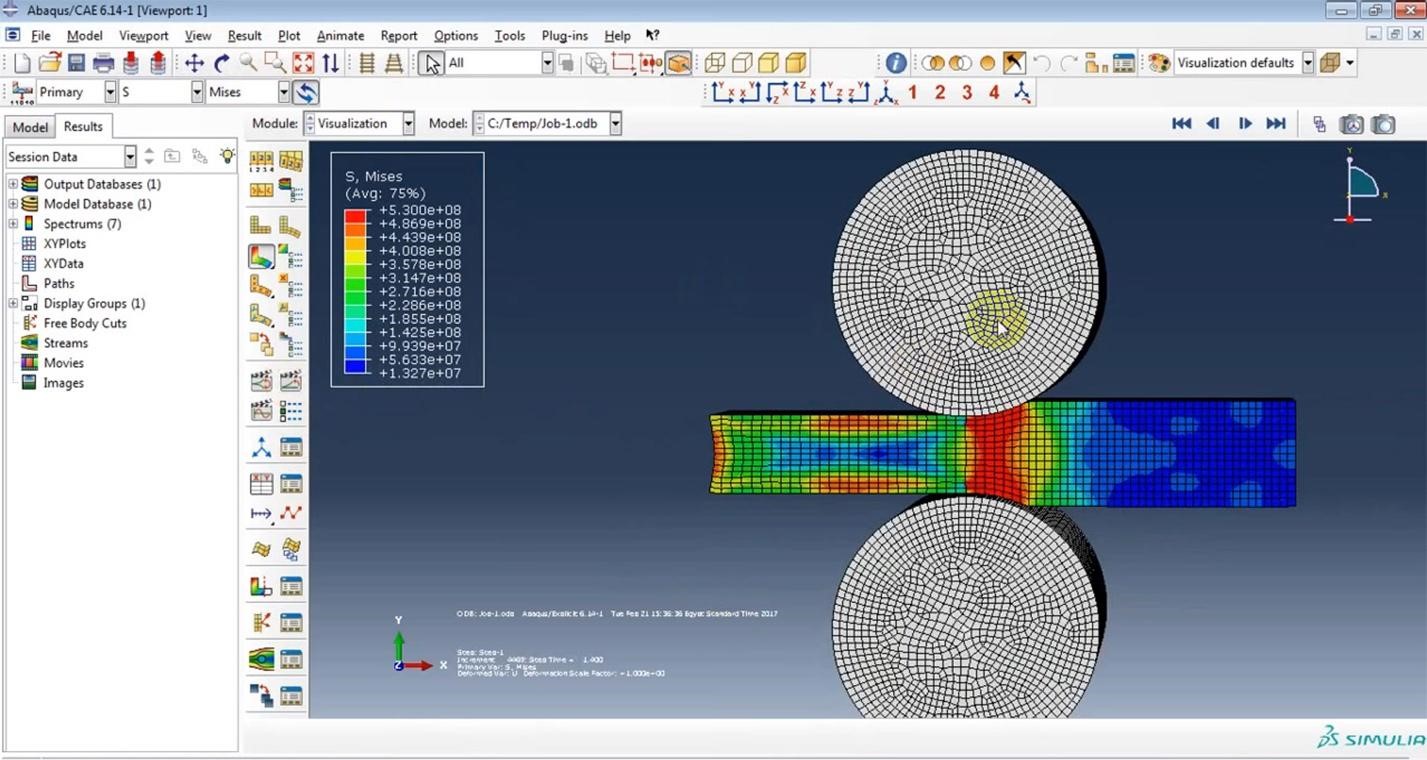Select XYPlots in the results tree
This screenshot has width=1427, height=760.
(64, 244)
